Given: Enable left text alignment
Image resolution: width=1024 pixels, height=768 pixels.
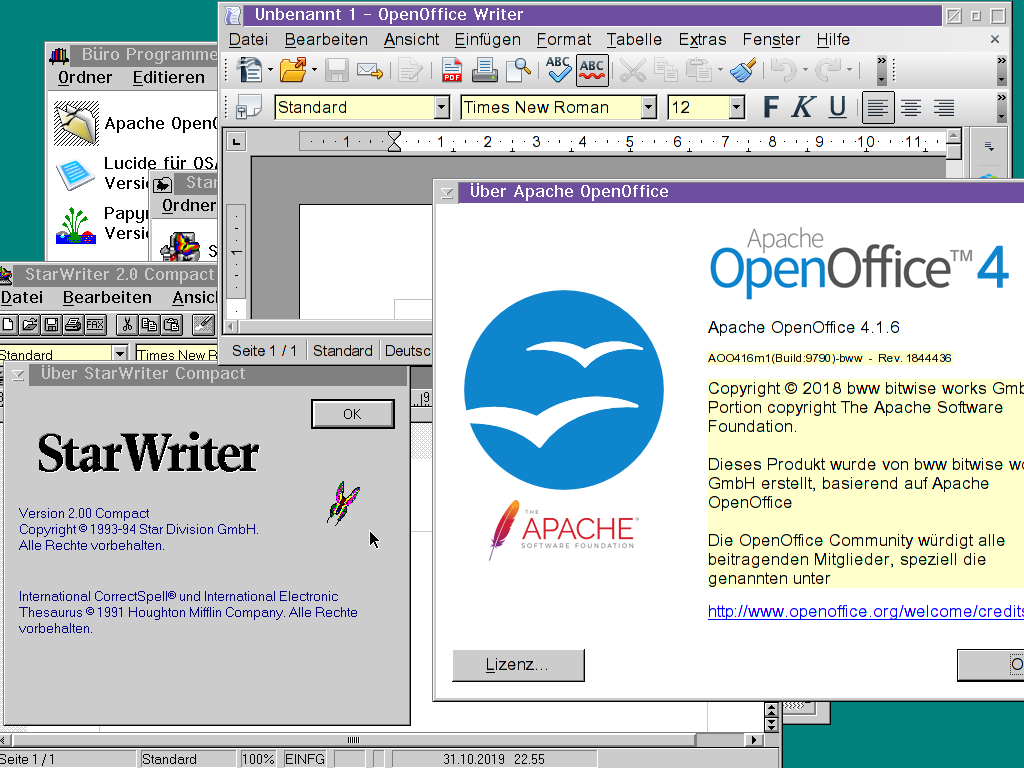Looking at the screenshot, I should [x=878, y=107].
